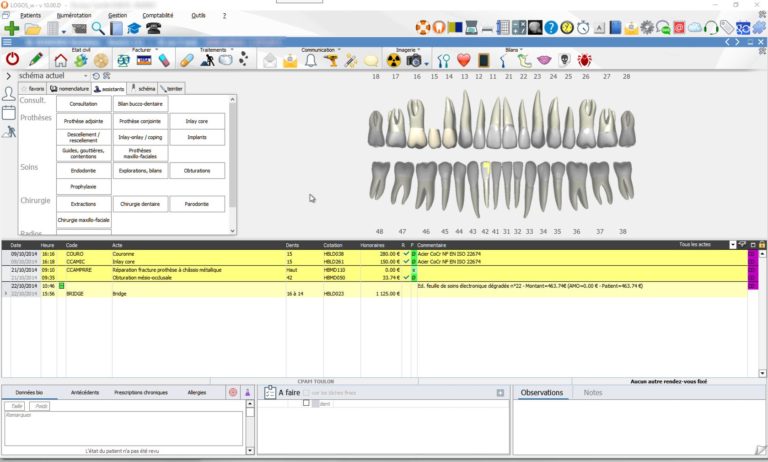
Task: Click the red power button icon
Action: 12,61
